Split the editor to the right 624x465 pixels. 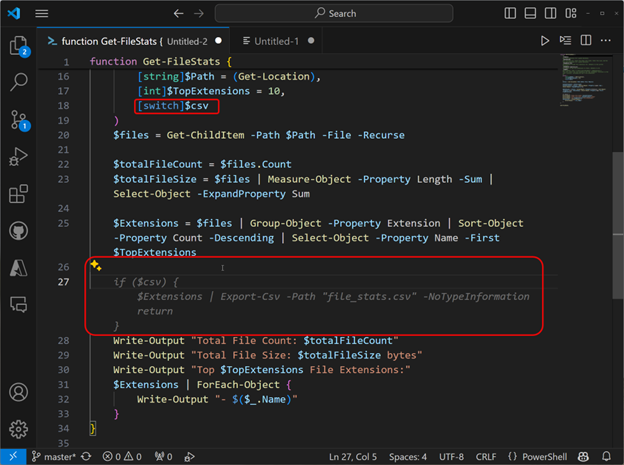tap(585, 41)
